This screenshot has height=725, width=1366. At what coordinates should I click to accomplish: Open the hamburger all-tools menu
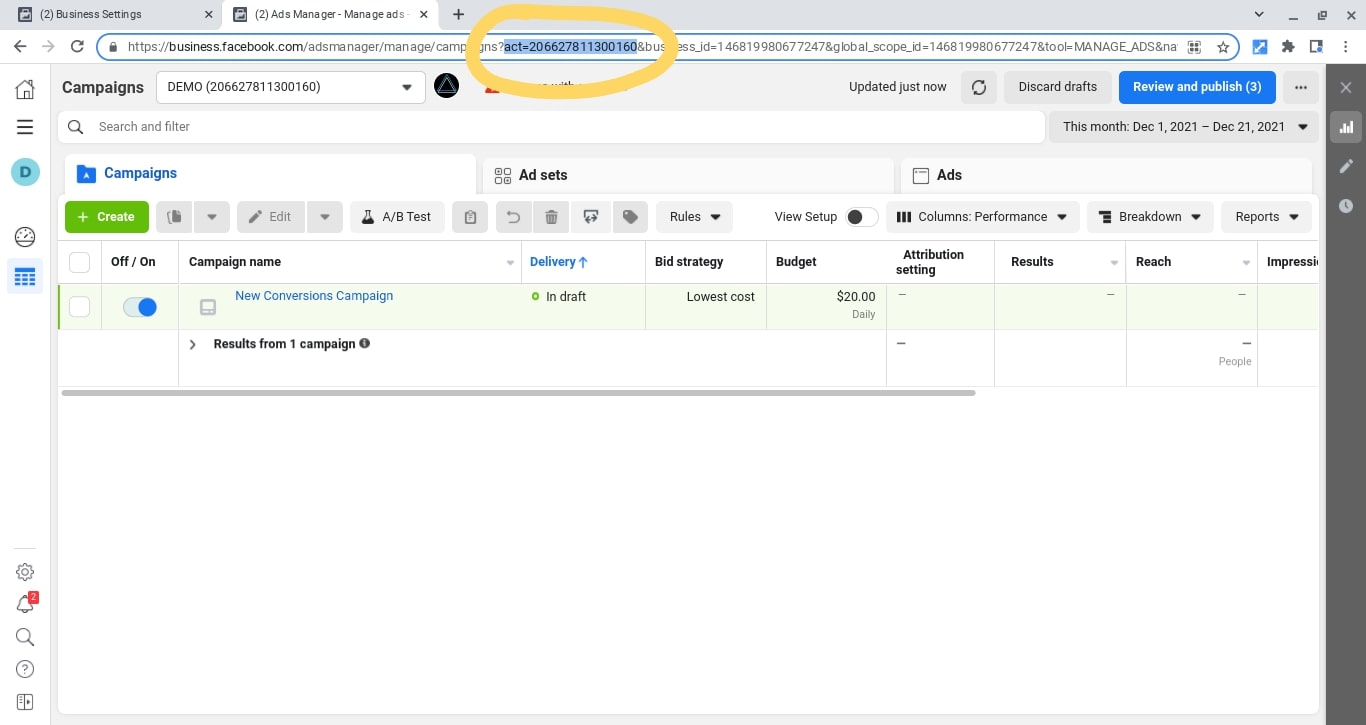[25, 127]
